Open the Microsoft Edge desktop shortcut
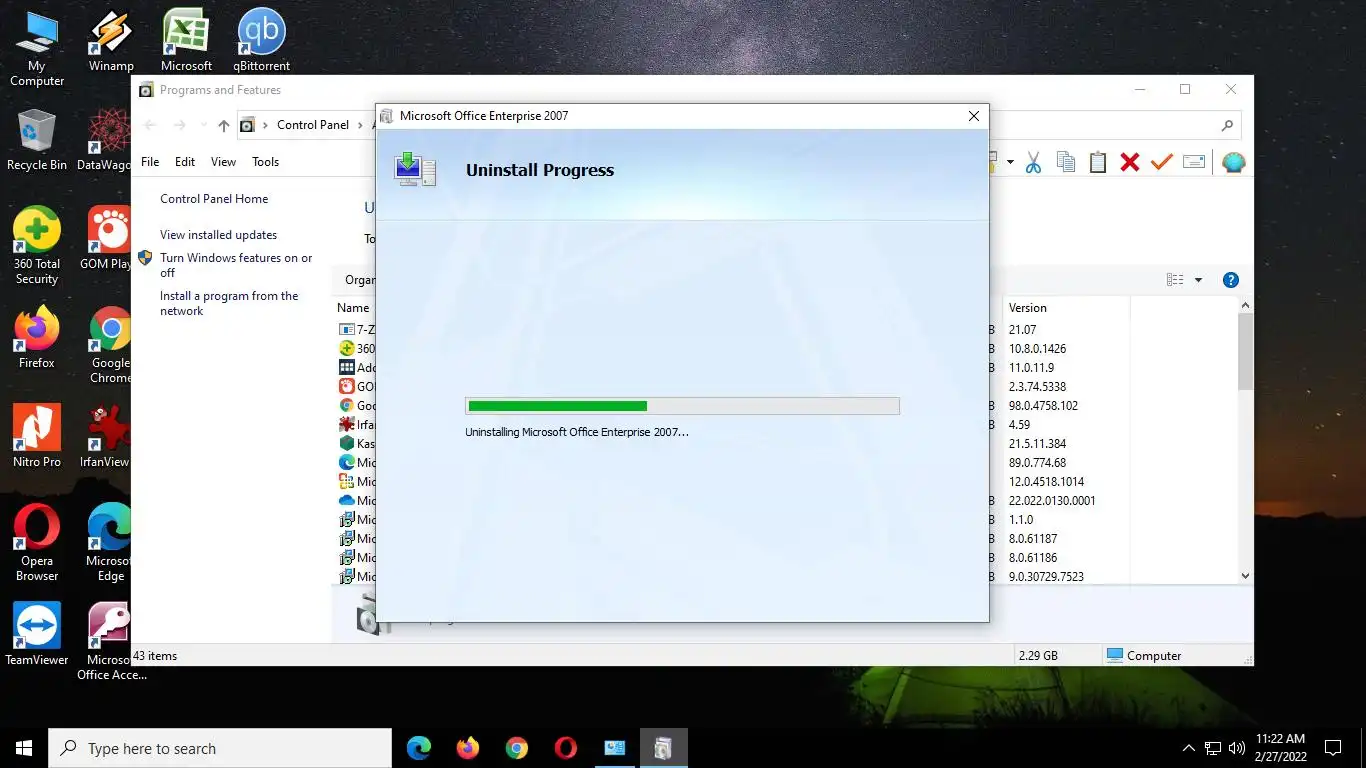The image size is (1366, 768). [x=110, y=543]
